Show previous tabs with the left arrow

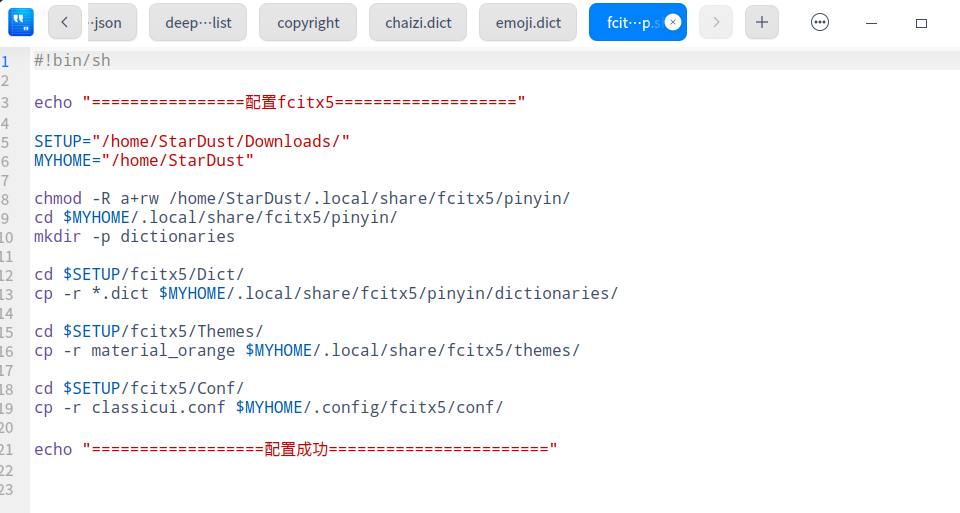pos(64,23)
